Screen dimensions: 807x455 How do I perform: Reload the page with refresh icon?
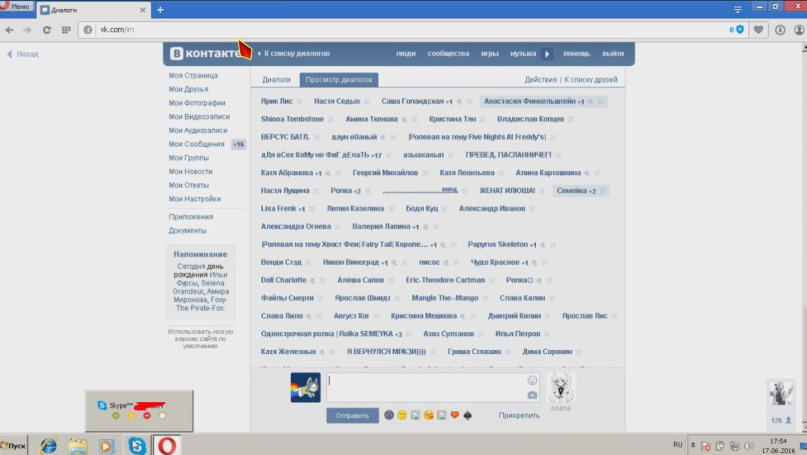click(x=46, y=30)
